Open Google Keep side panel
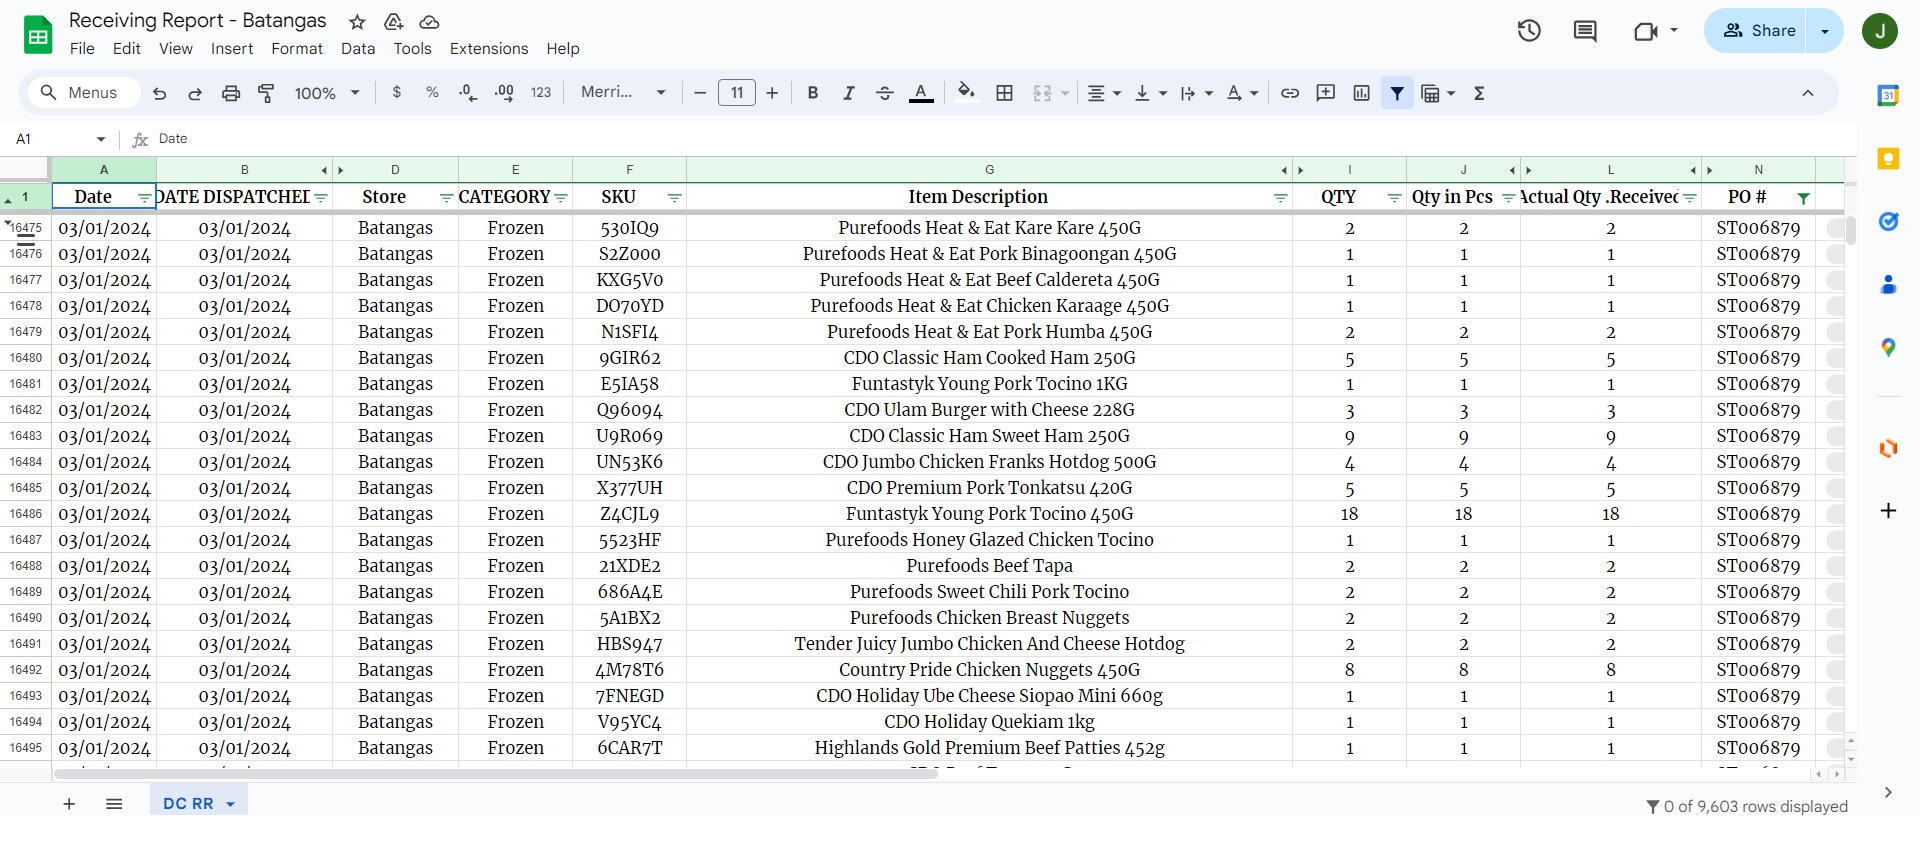Image resolution: width=1920 pixels, height=852 pixels. point(1888,159)
